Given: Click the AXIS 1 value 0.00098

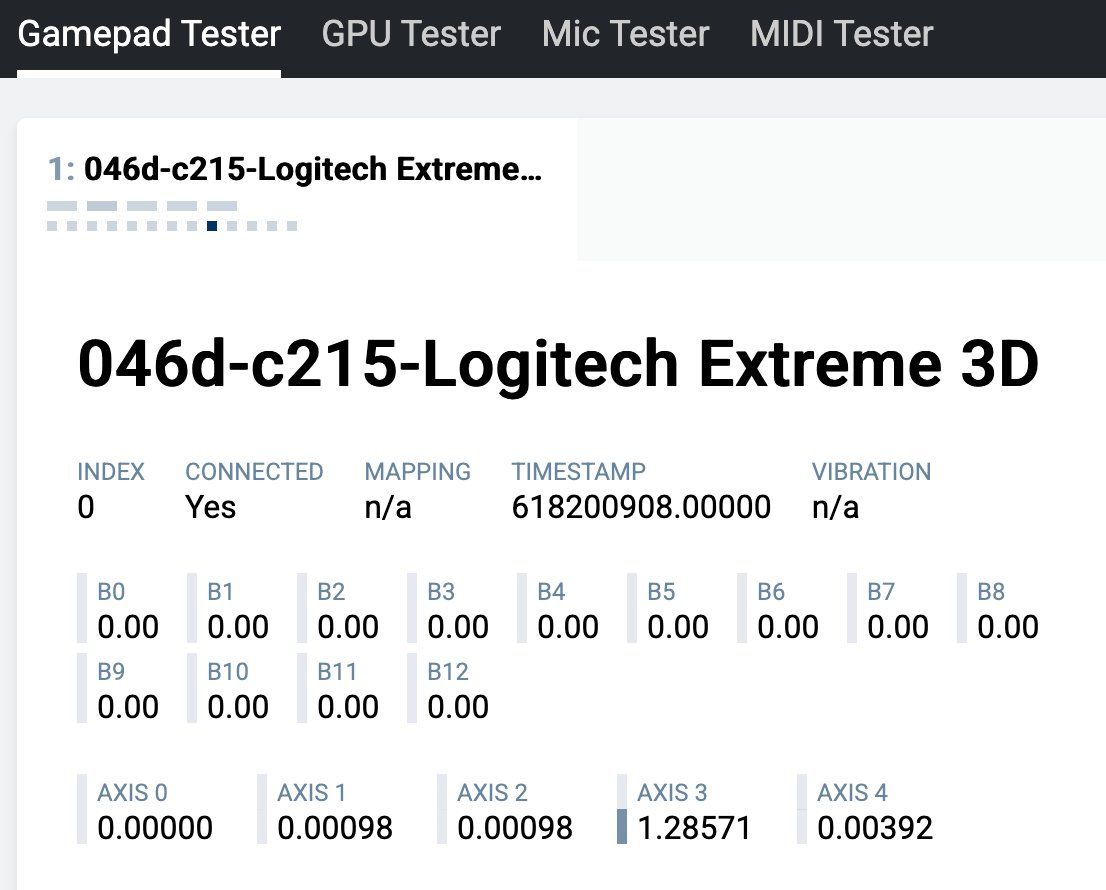Looking at the screenshot, I should click(335, 828).
